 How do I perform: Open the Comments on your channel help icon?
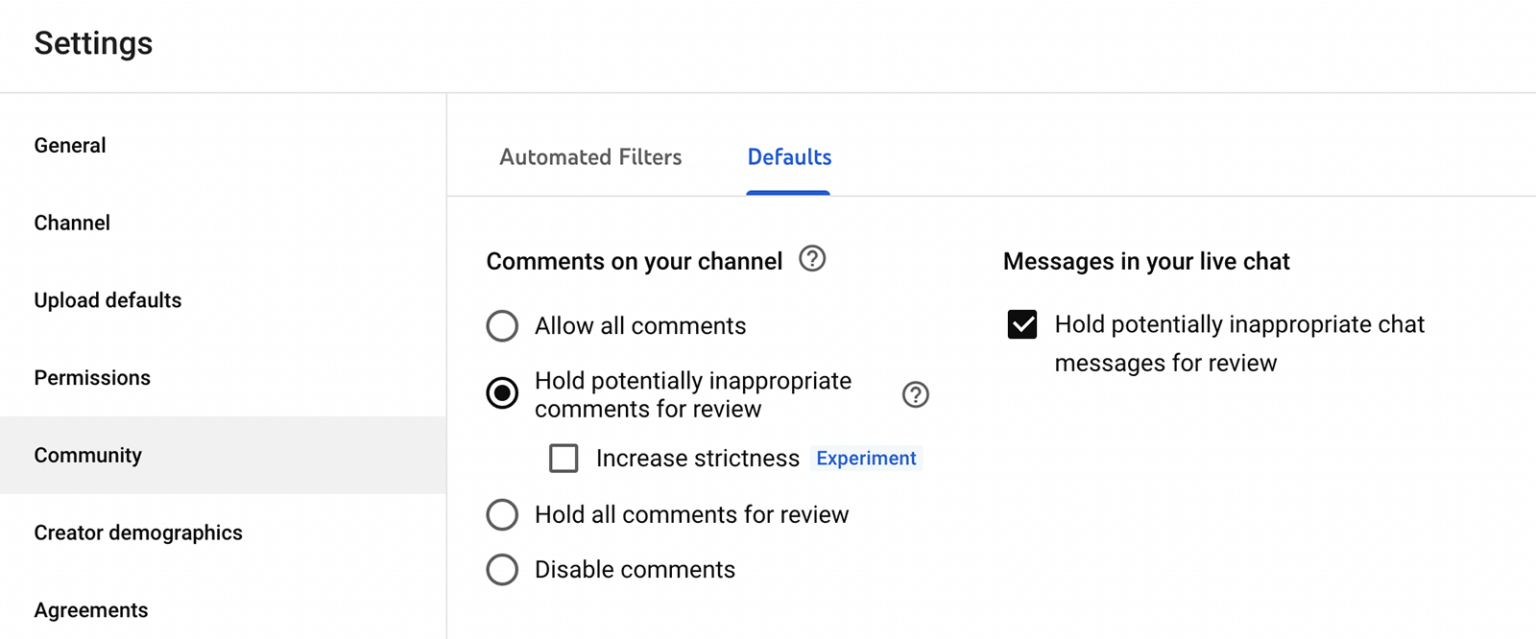(813, 259)
